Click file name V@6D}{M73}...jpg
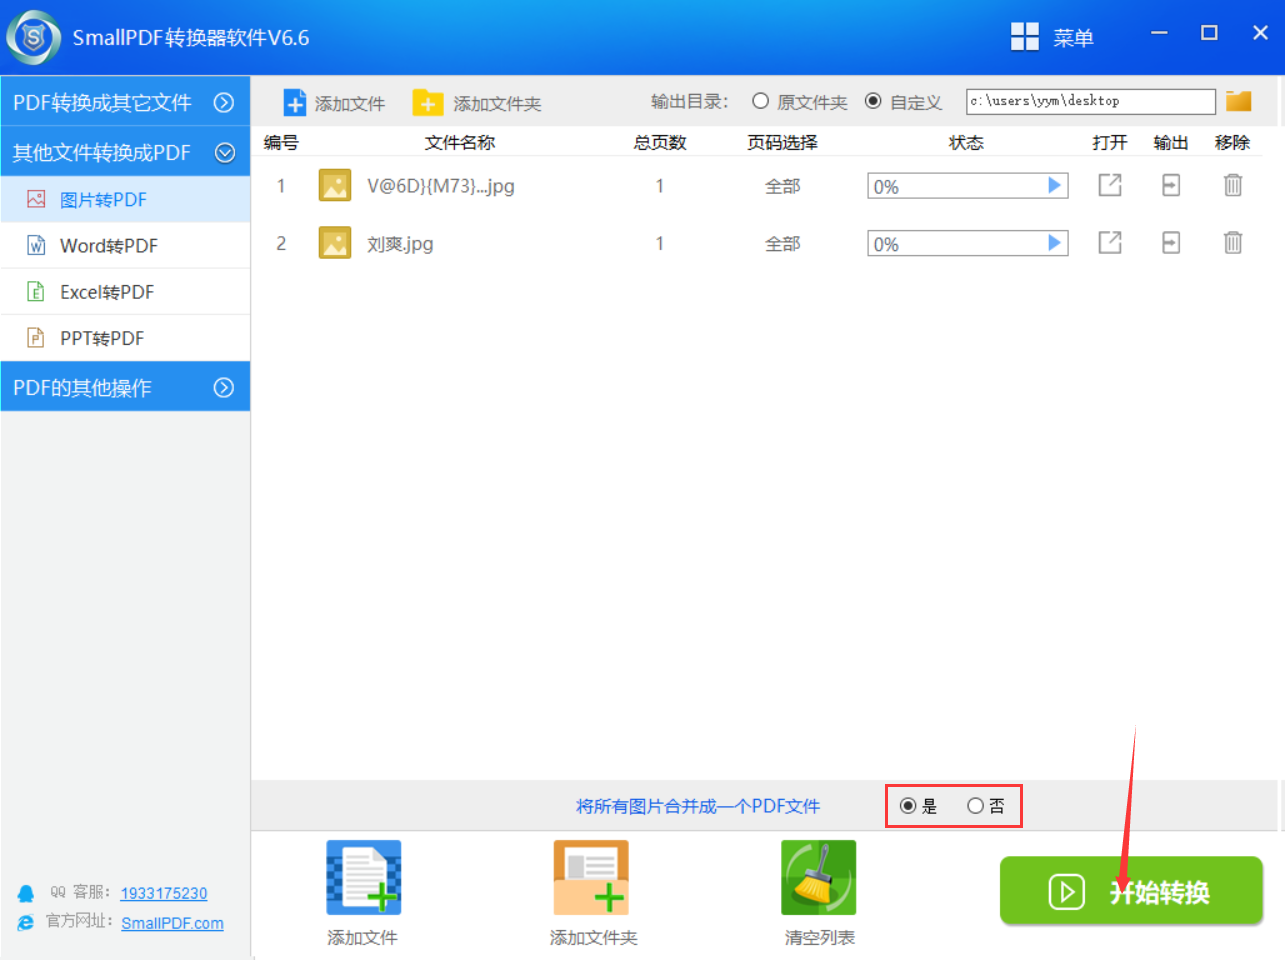The image size is (1285, 960). coord(441,186)
